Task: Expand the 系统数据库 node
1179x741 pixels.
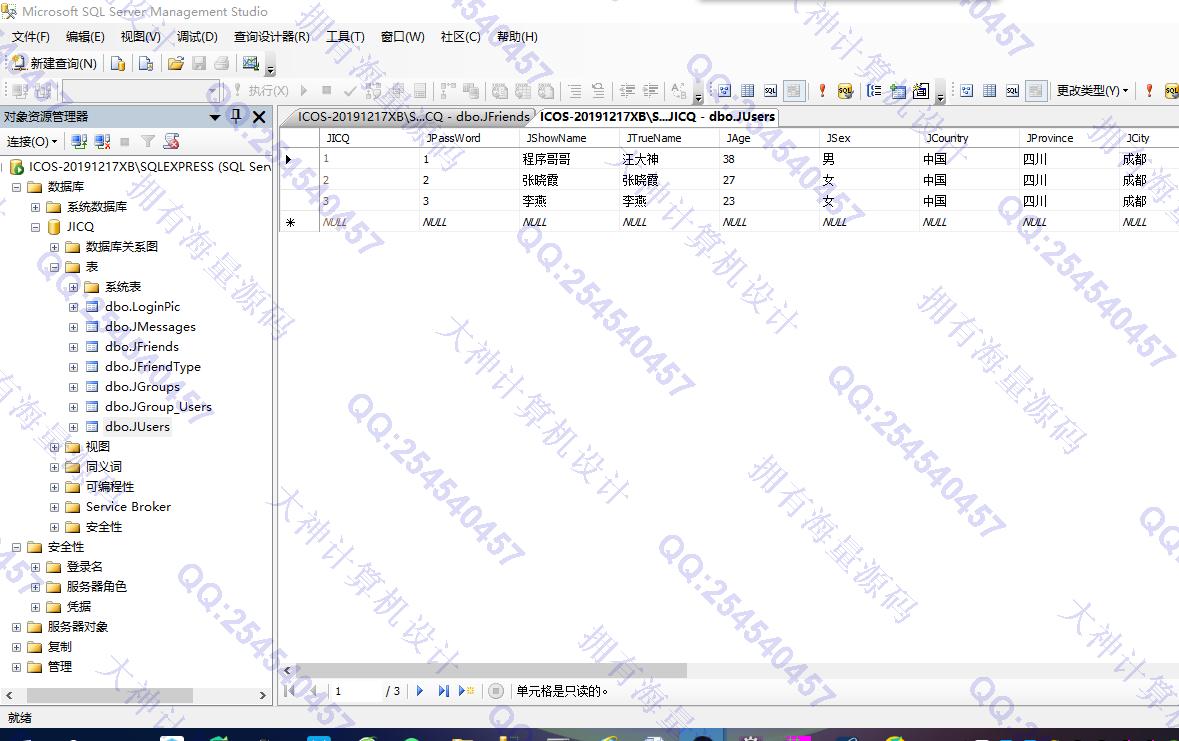Action: tap(35, 207)
